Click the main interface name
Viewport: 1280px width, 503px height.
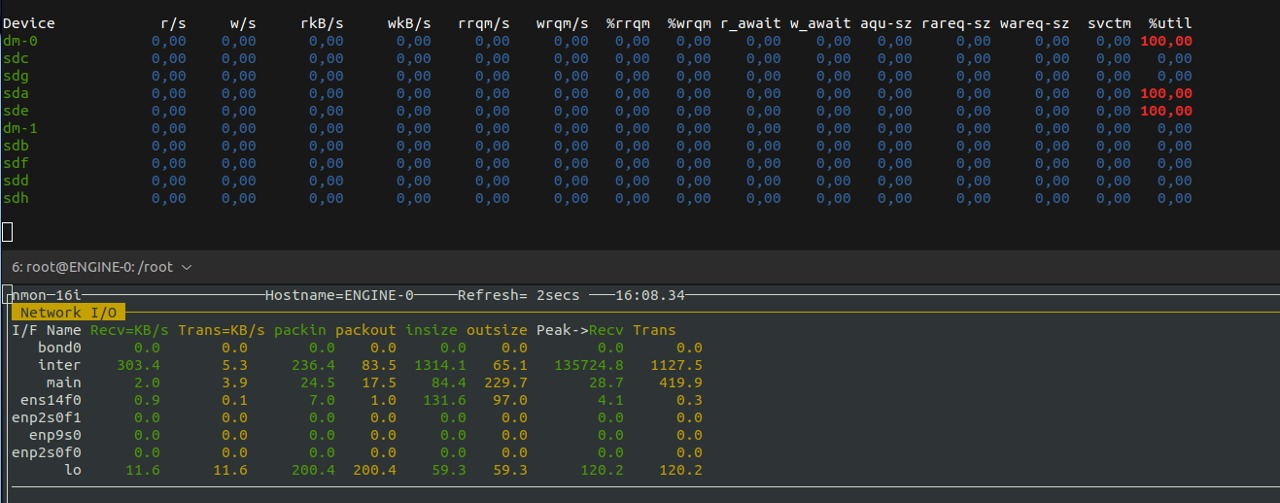click(64, 383)
